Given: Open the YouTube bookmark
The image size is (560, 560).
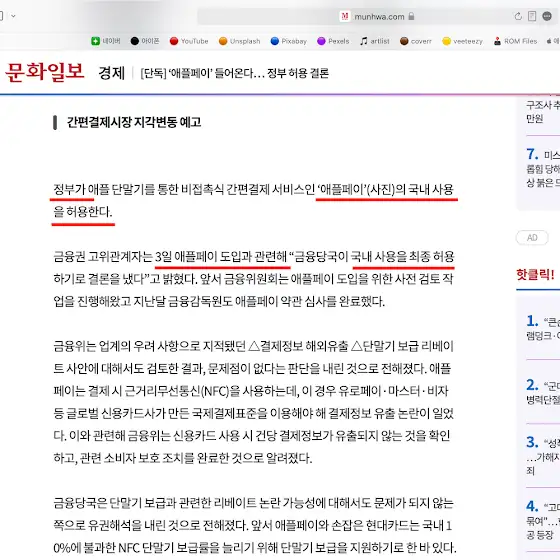Looking at the screenshot, I should 189,41.
